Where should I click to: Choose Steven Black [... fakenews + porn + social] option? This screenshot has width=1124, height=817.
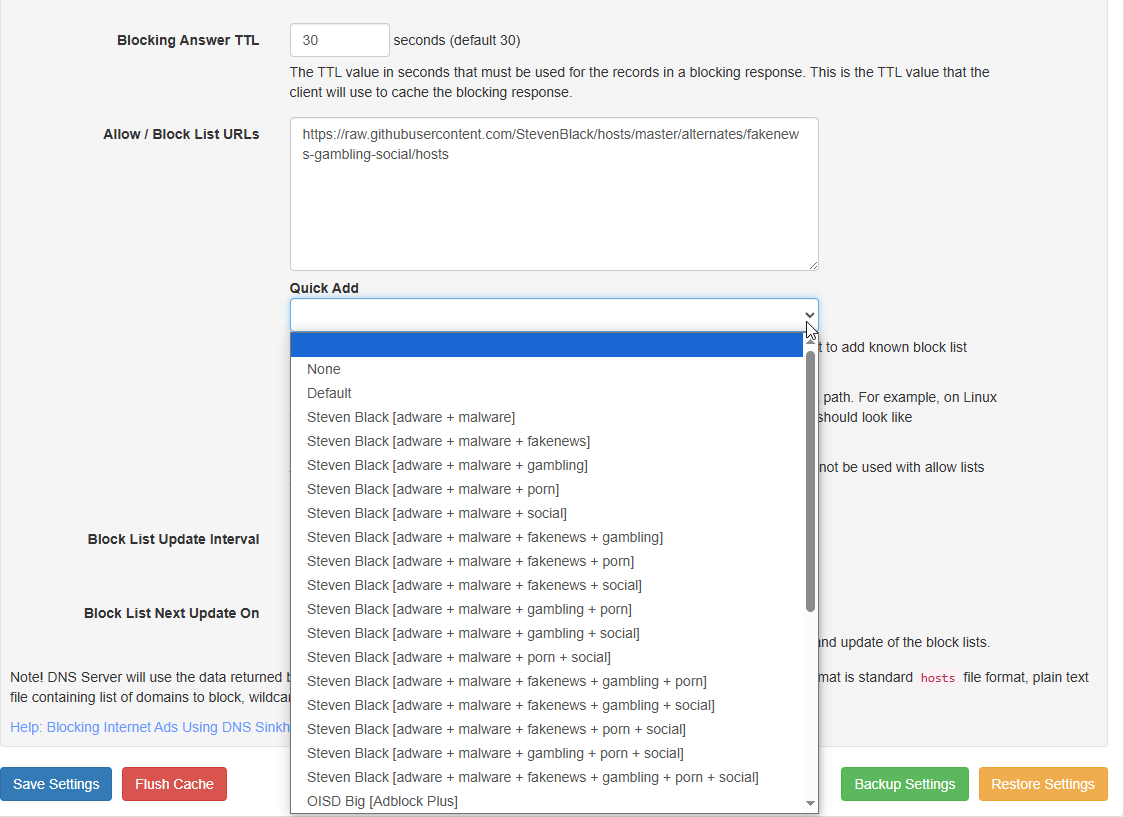coord(547,730)
